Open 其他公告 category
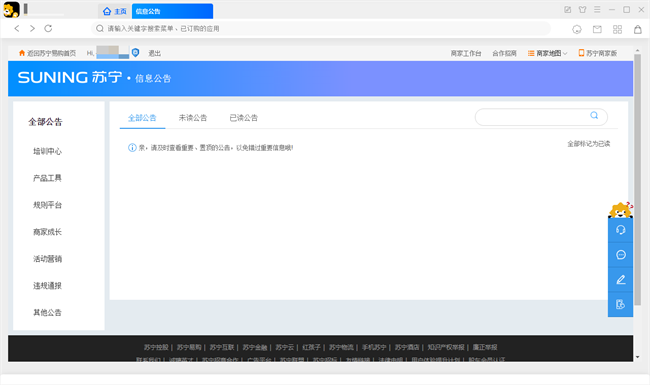 pyautogui.click(x=47, y=313)
